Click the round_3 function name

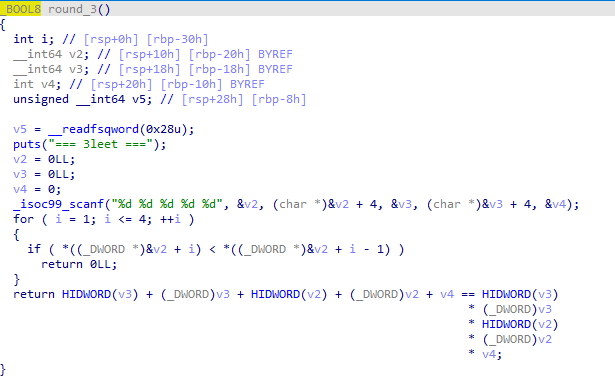pos(73,9)
